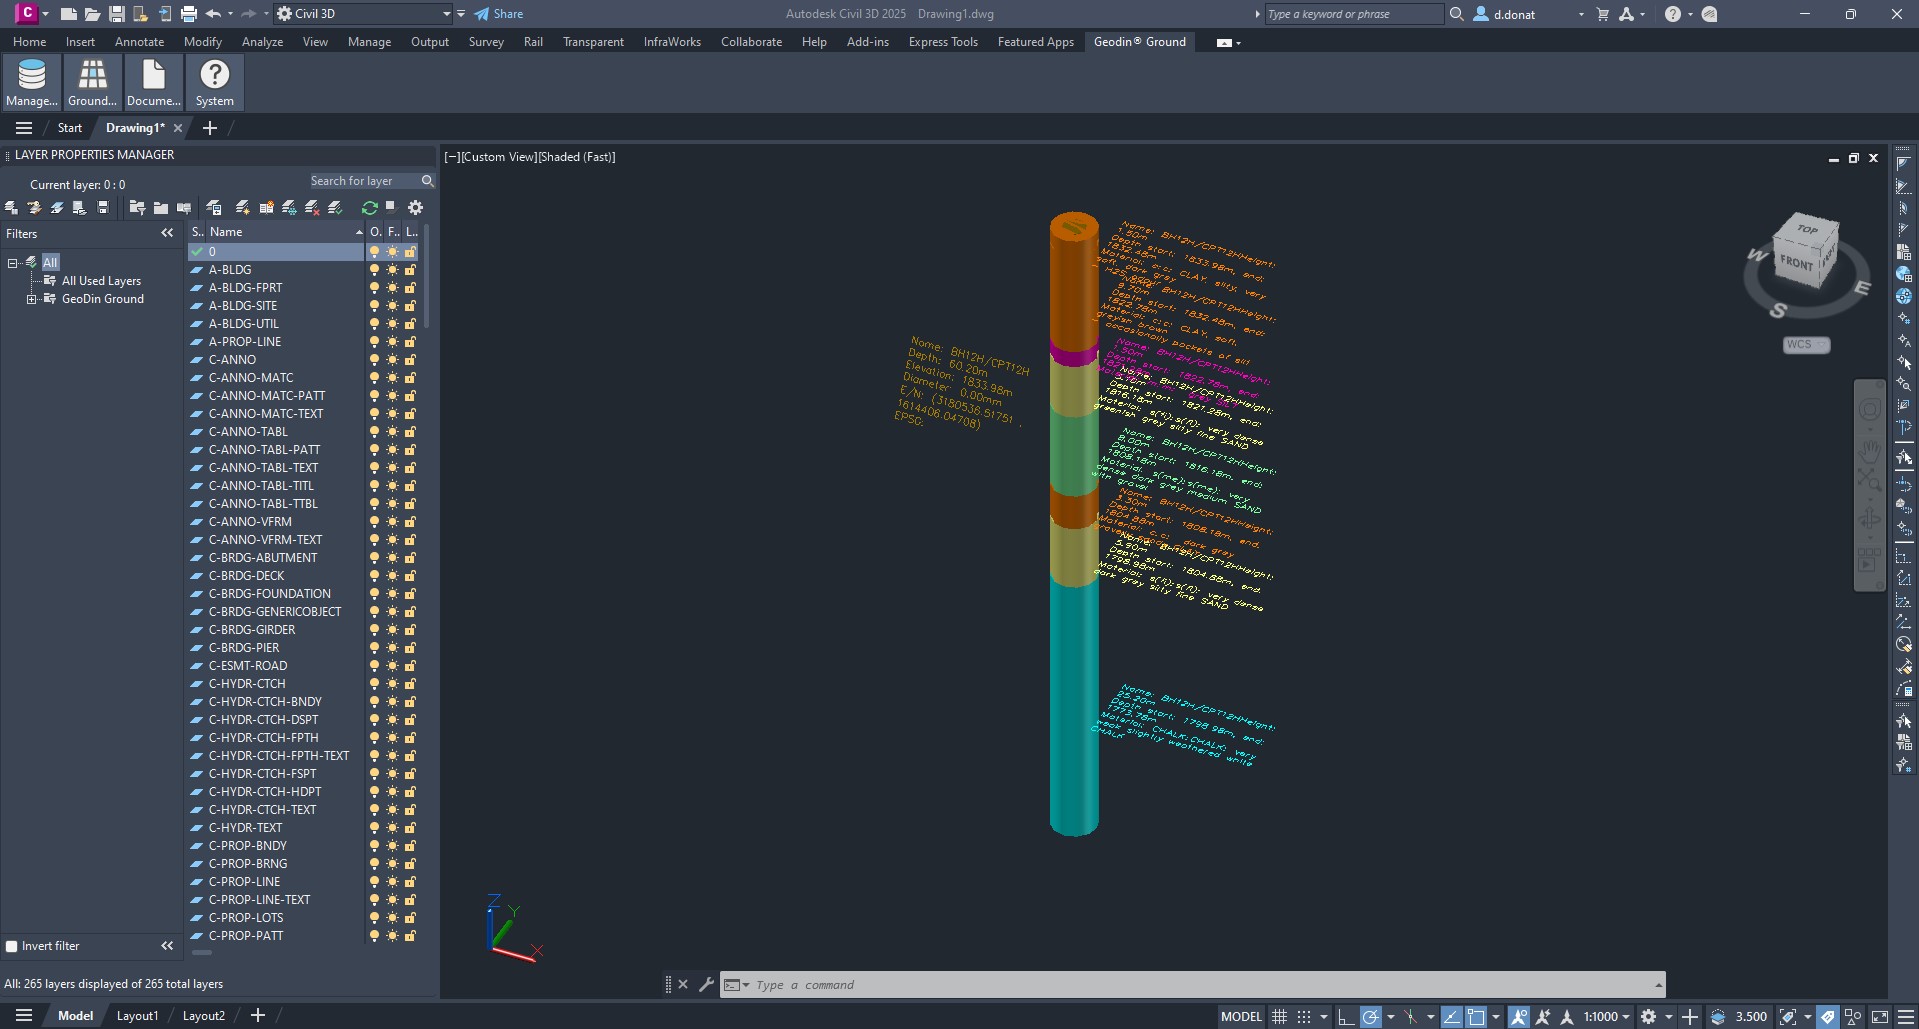Expand the GeoDin Ground filter node

(x=31, y=299)
